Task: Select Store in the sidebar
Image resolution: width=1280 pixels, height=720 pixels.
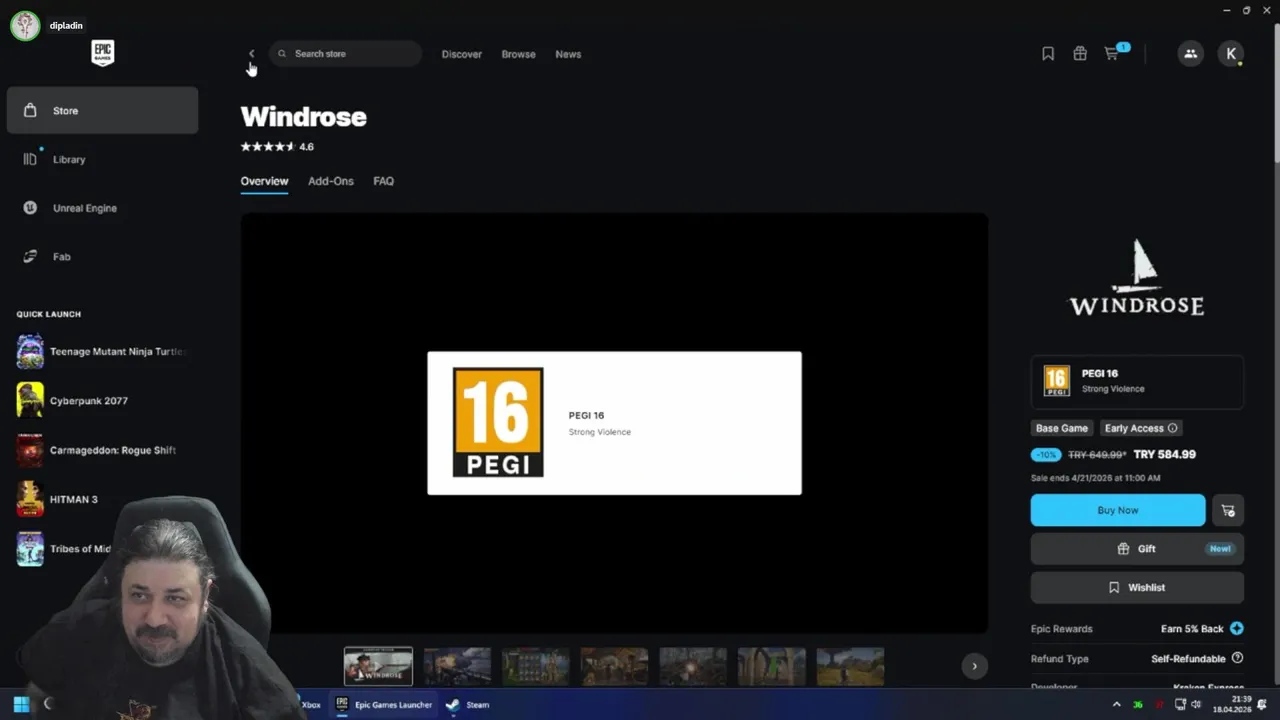Action: pos(102,110)
